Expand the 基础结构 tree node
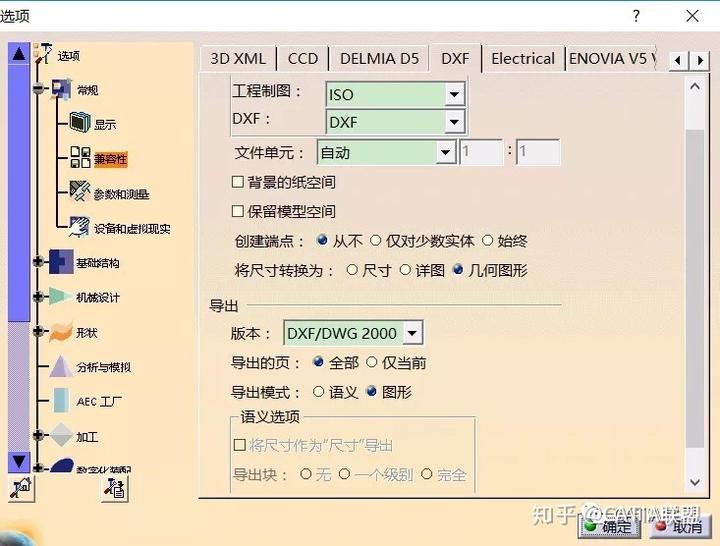Image resolution: width=720 pixels, height=546 pixels. [x=39, y=262]
